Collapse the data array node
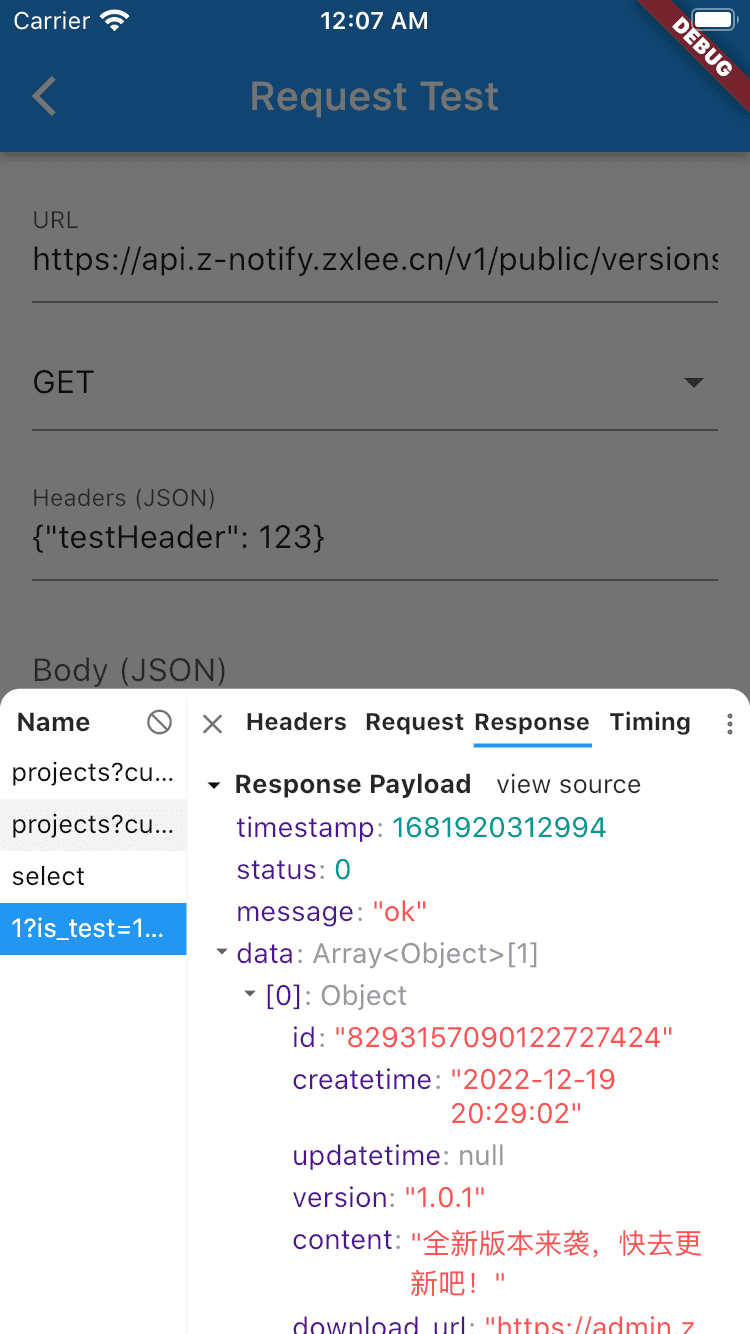 [221, 953]
